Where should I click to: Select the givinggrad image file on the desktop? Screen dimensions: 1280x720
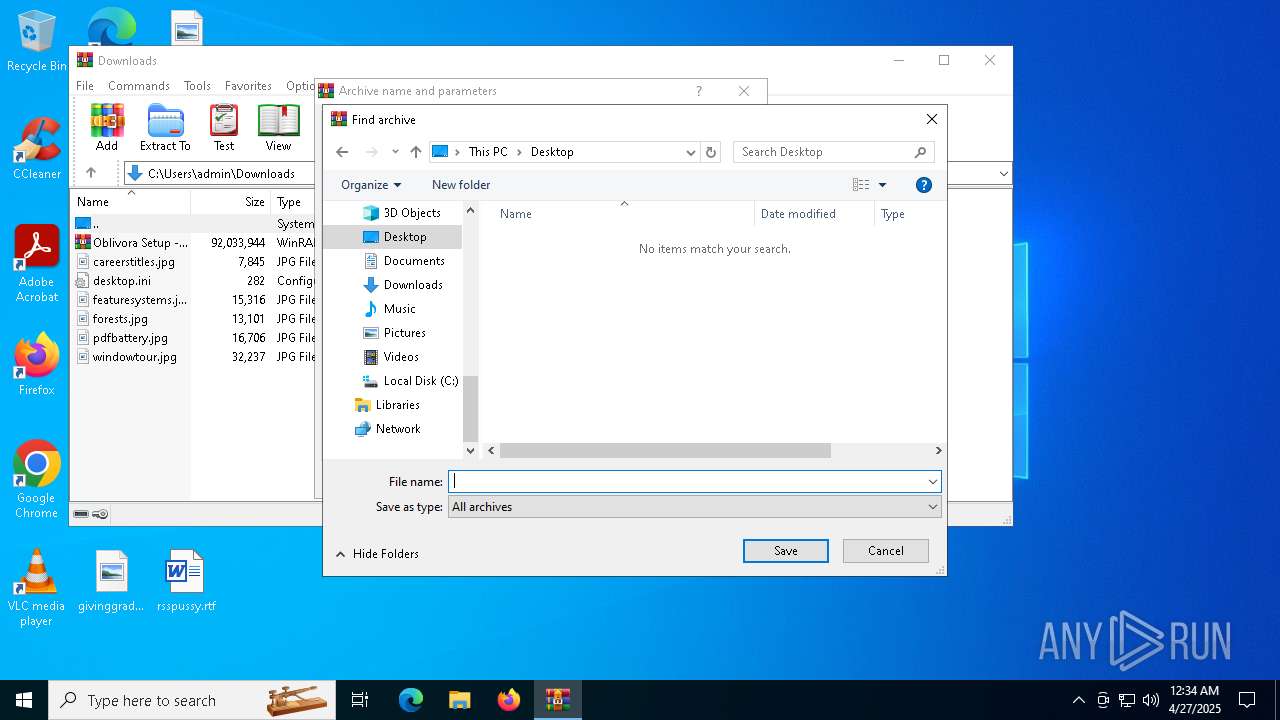coord(111,581)
